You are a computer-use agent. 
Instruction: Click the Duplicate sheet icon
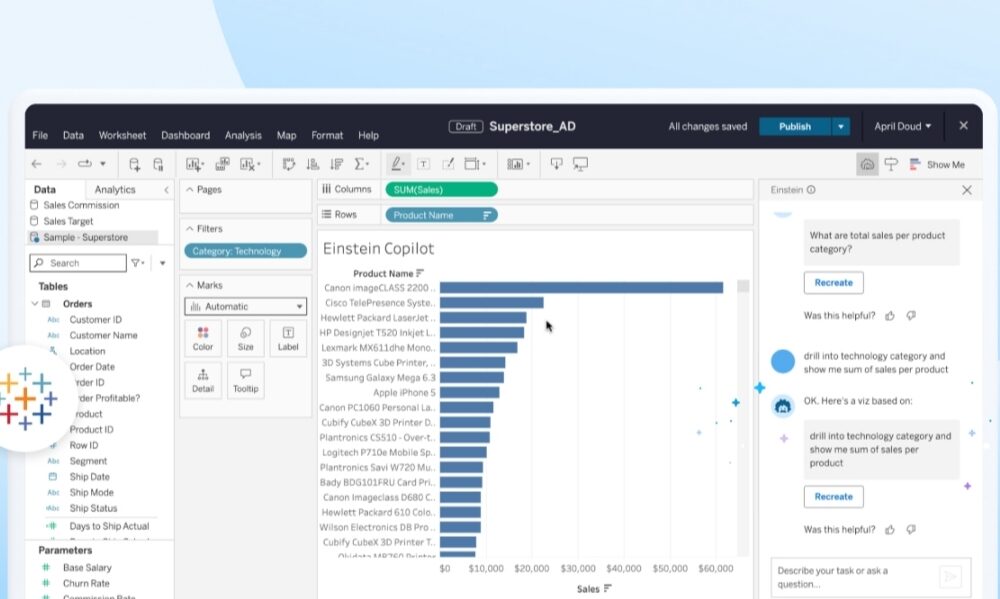point(222,164)
